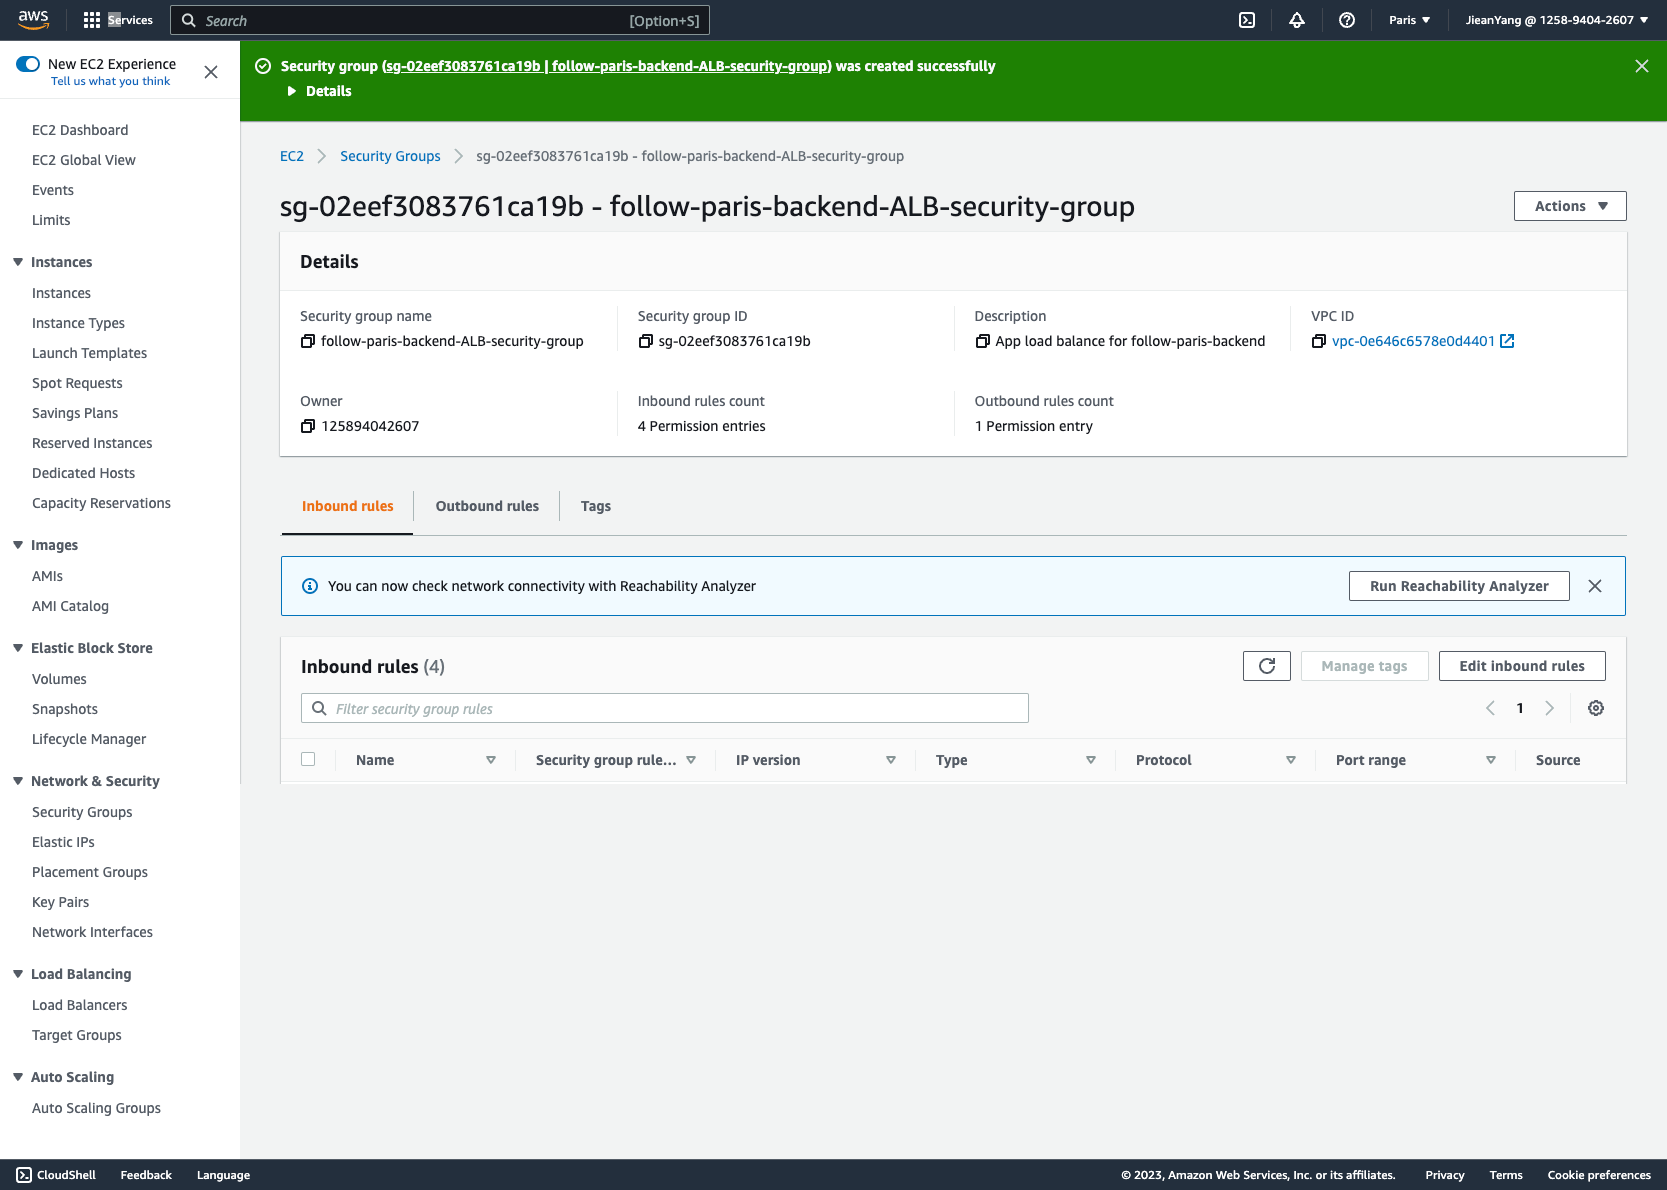Refresh the inbound rules list

point(1267,666)
